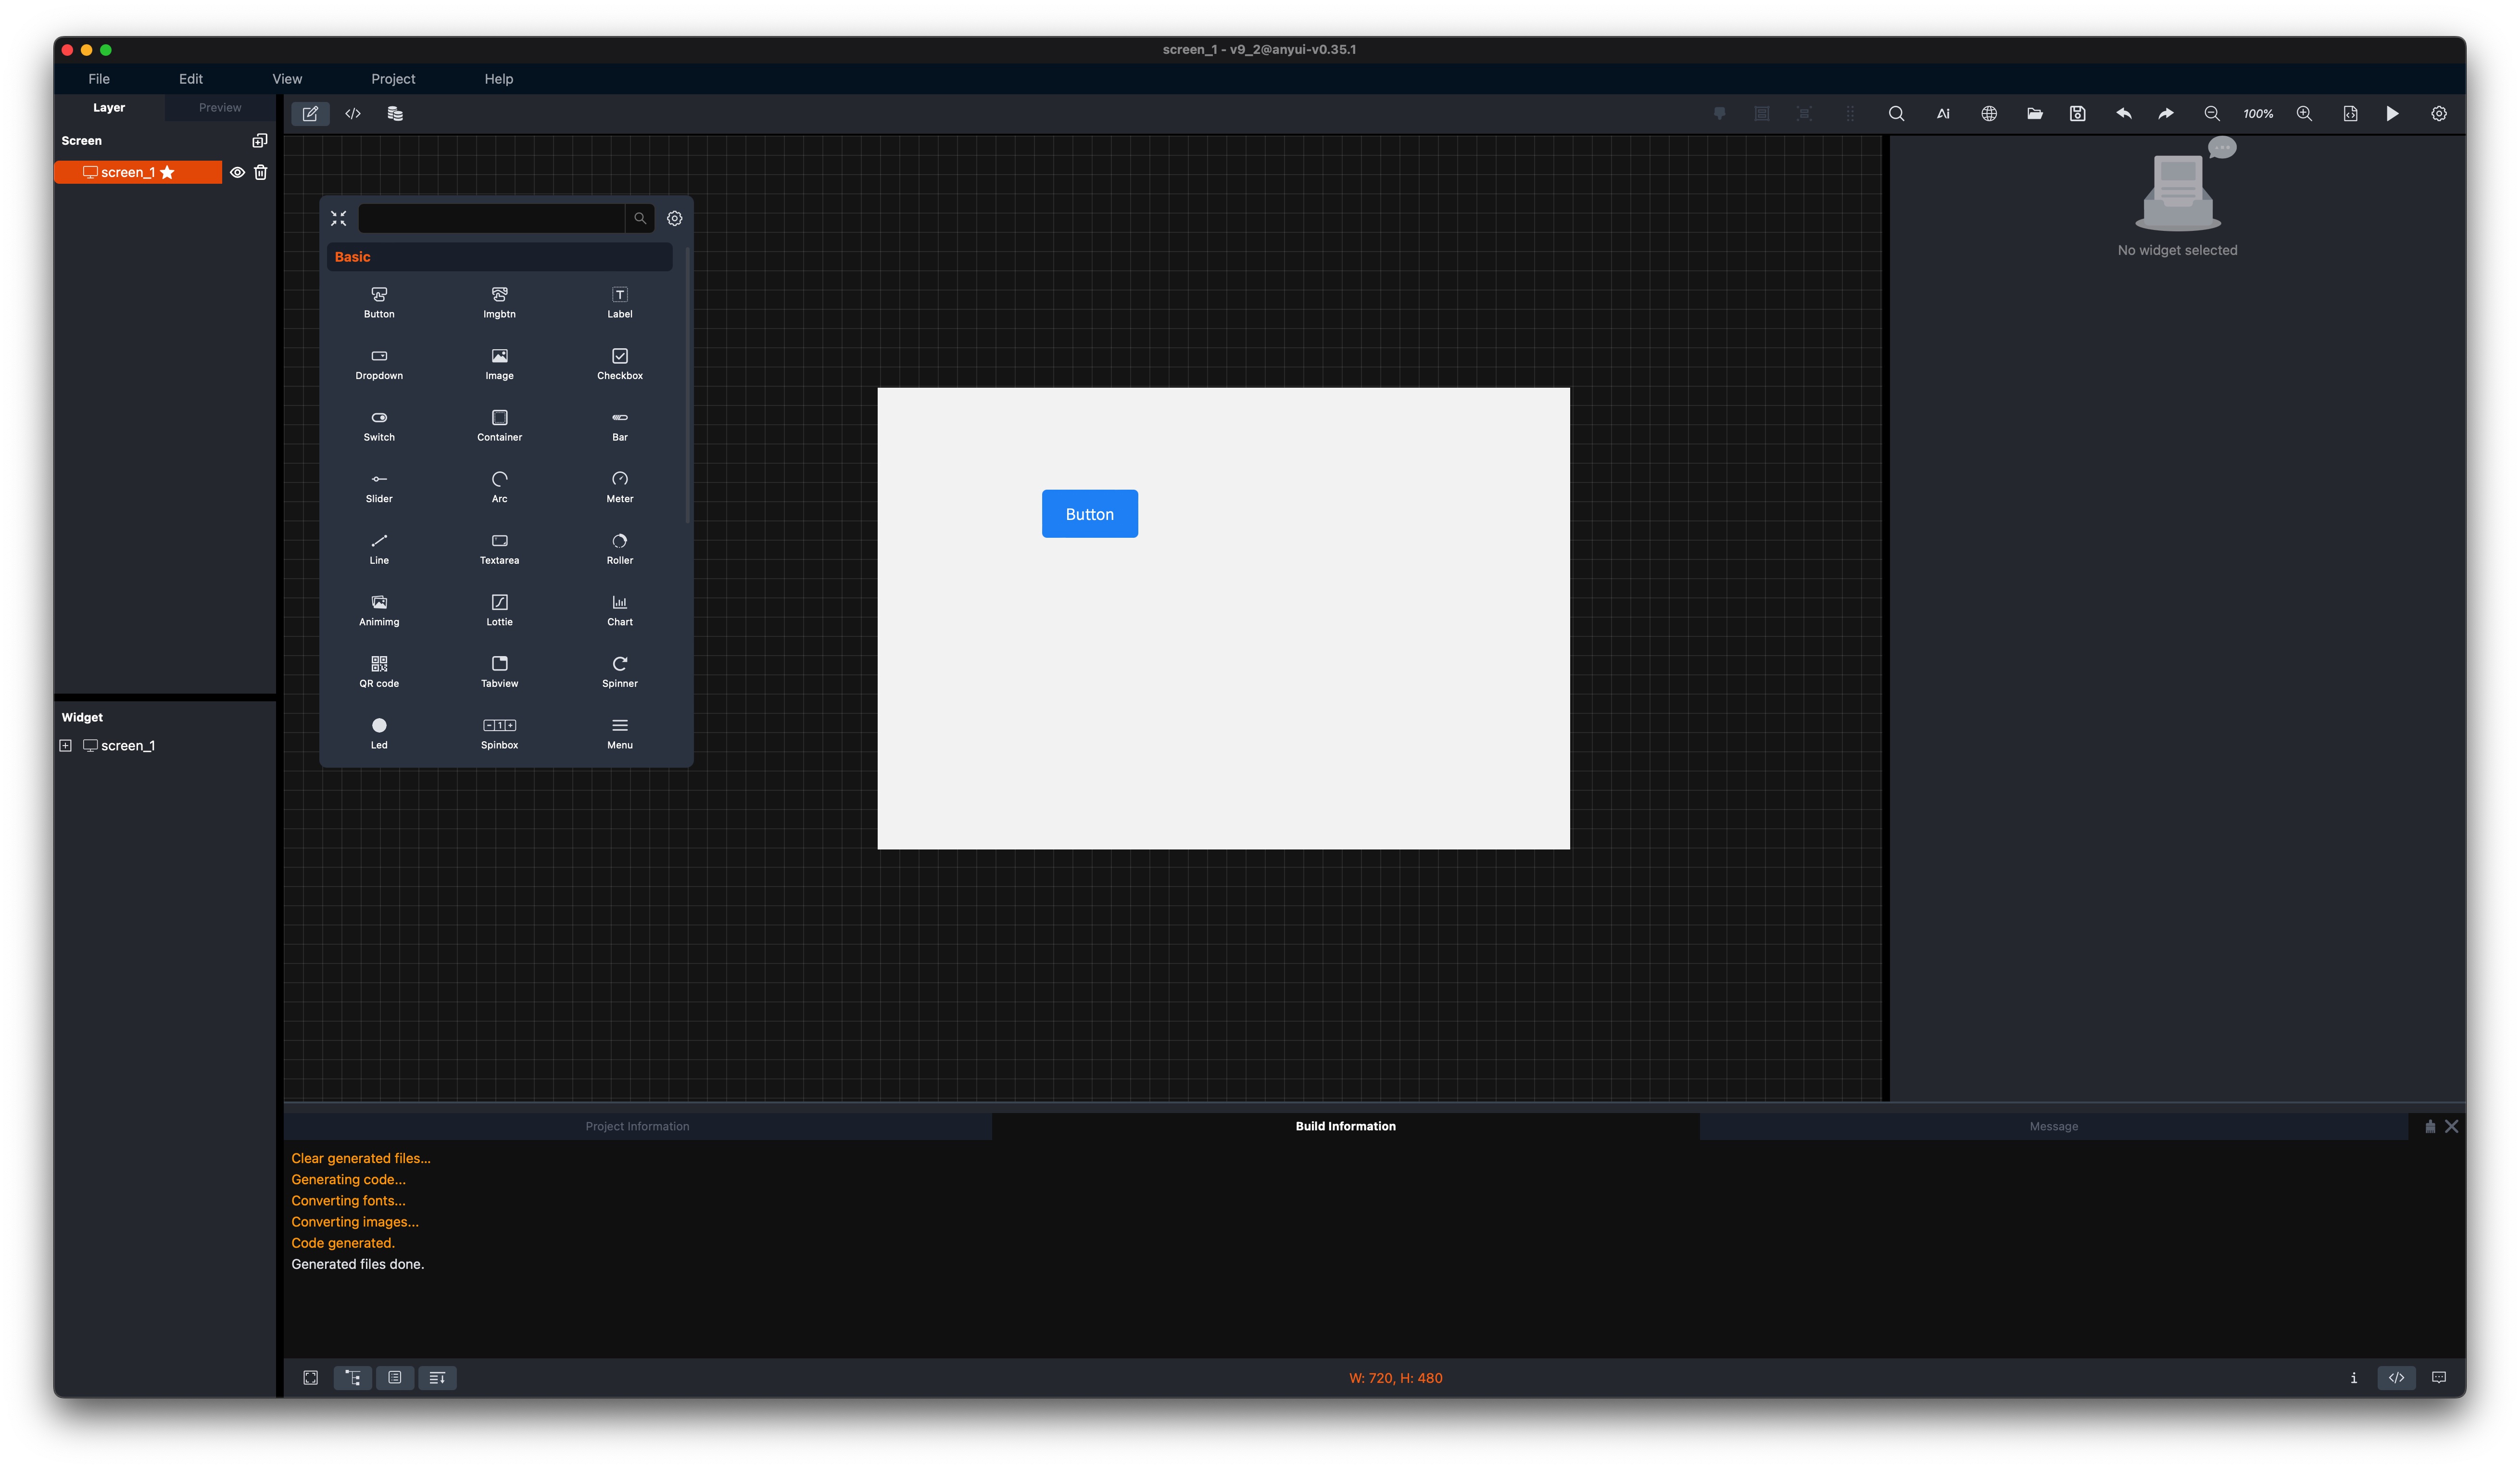Run the project with the play icon
This screenshot has width=2520, height=1469.
pos(2391,113)
